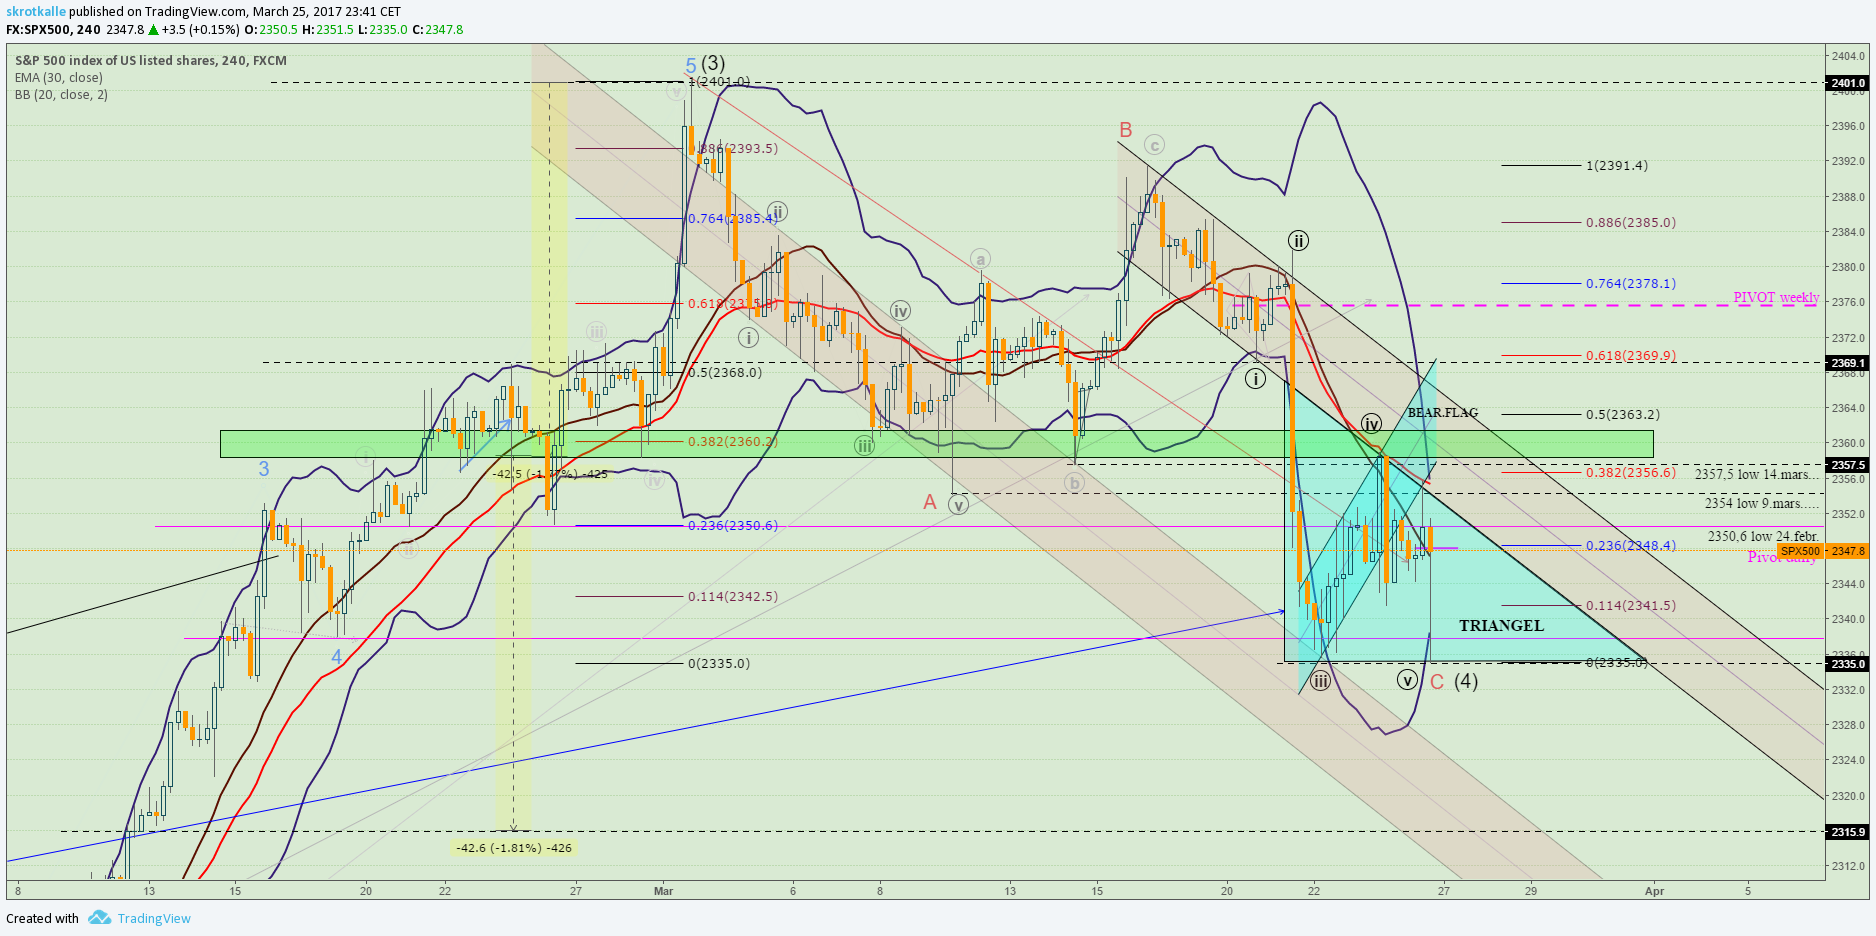The height and width of the screenshot is (936, 1876).
Task: Click the black circled iii wave marker
Action: click(1321, 682)
